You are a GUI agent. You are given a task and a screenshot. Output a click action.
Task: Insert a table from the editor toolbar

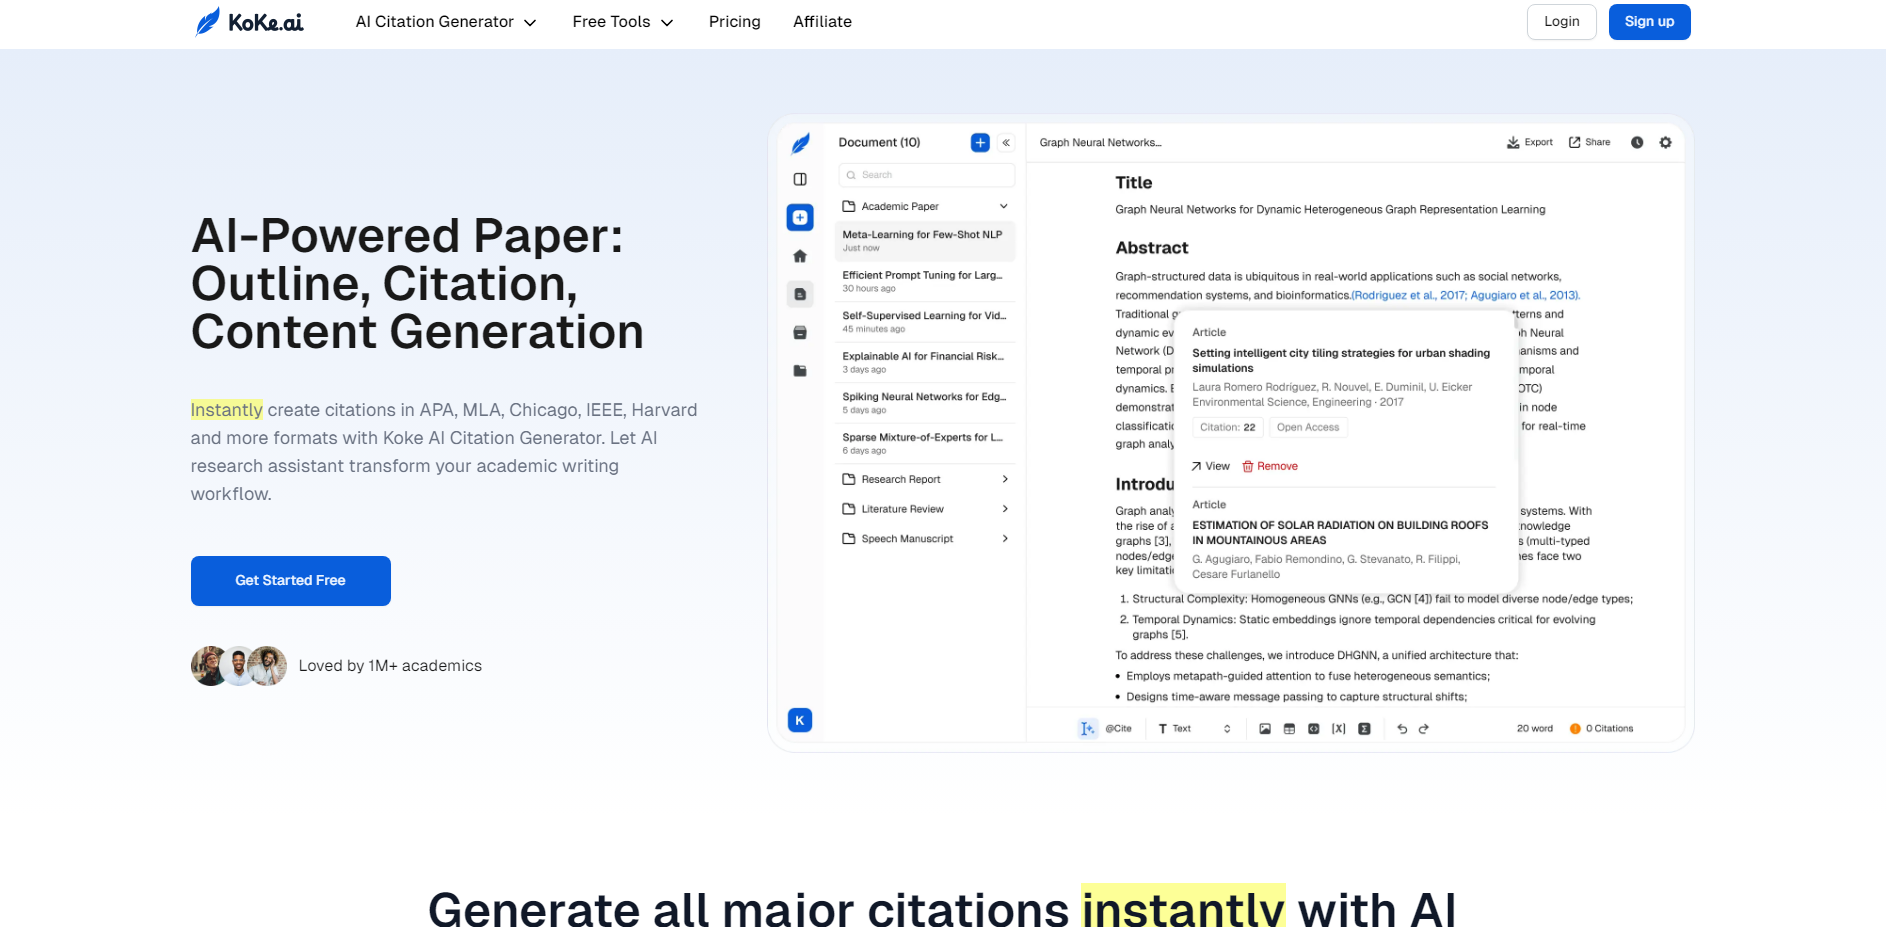[1289, 729]
